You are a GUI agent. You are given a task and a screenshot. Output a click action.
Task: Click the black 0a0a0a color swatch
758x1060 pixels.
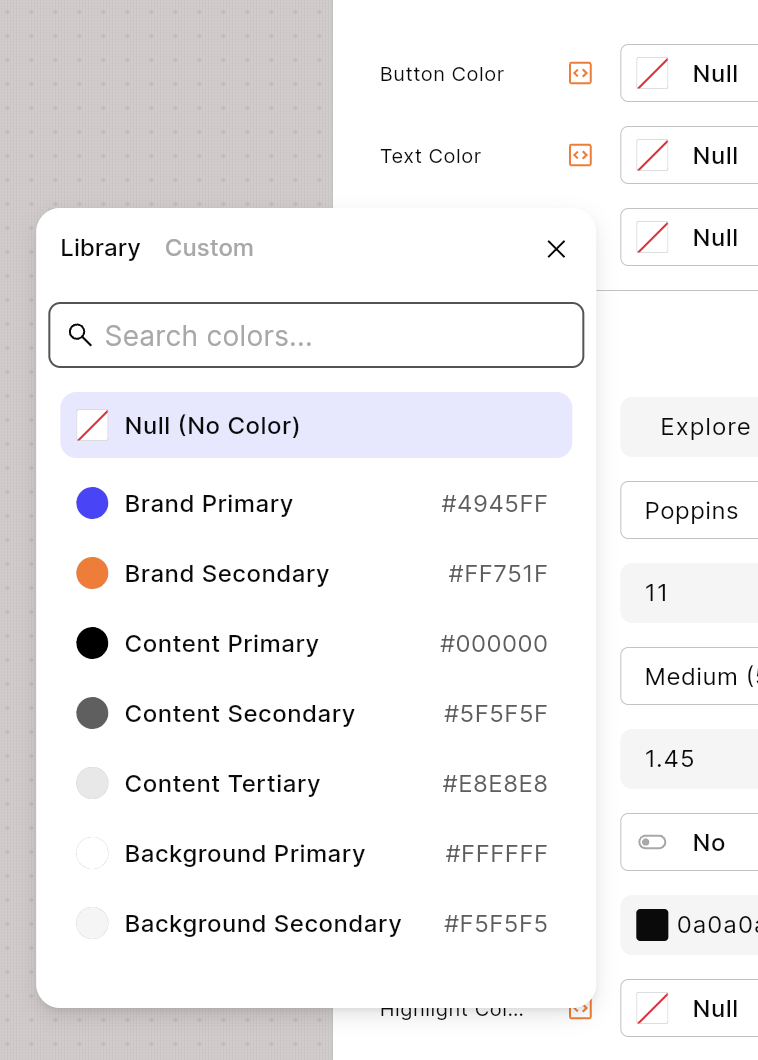[652, 925]
